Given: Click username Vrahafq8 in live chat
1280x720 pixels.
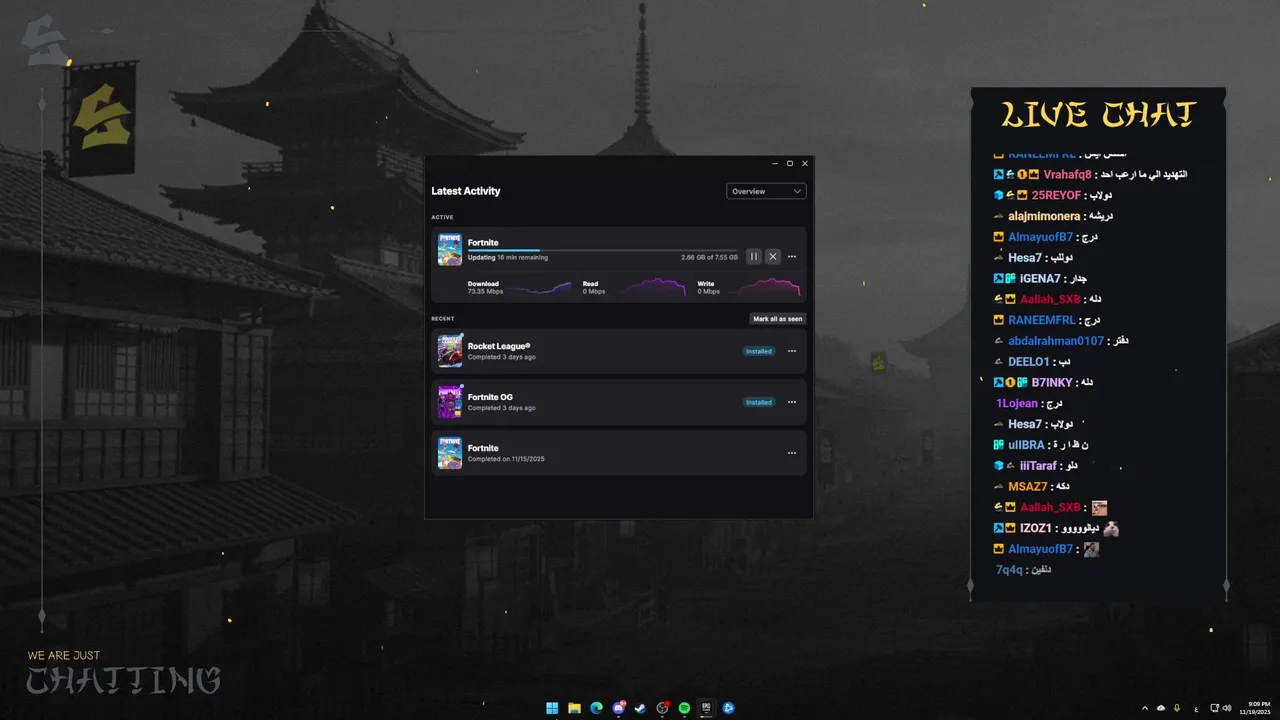Looking at the screenshot, I should (1068, 174).
